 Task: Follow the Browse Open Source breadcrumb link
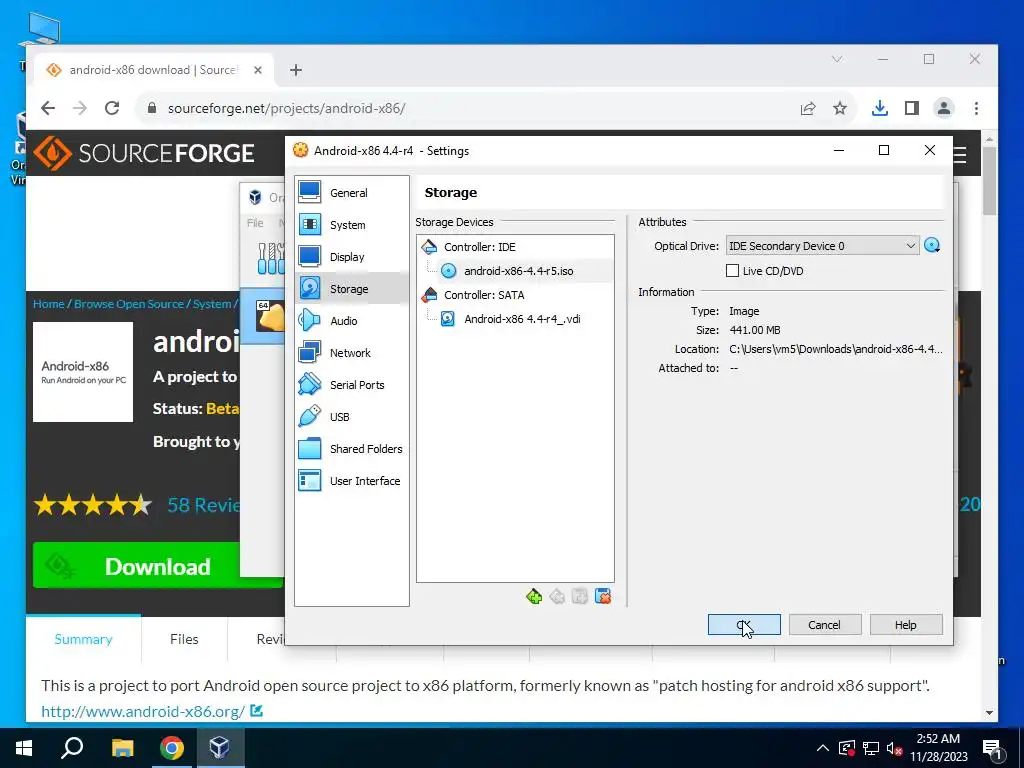[129, 304]
